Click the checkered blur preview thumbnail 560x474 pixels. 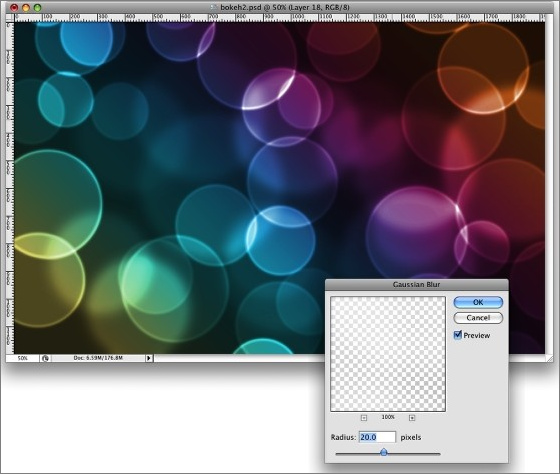point(388,354)
